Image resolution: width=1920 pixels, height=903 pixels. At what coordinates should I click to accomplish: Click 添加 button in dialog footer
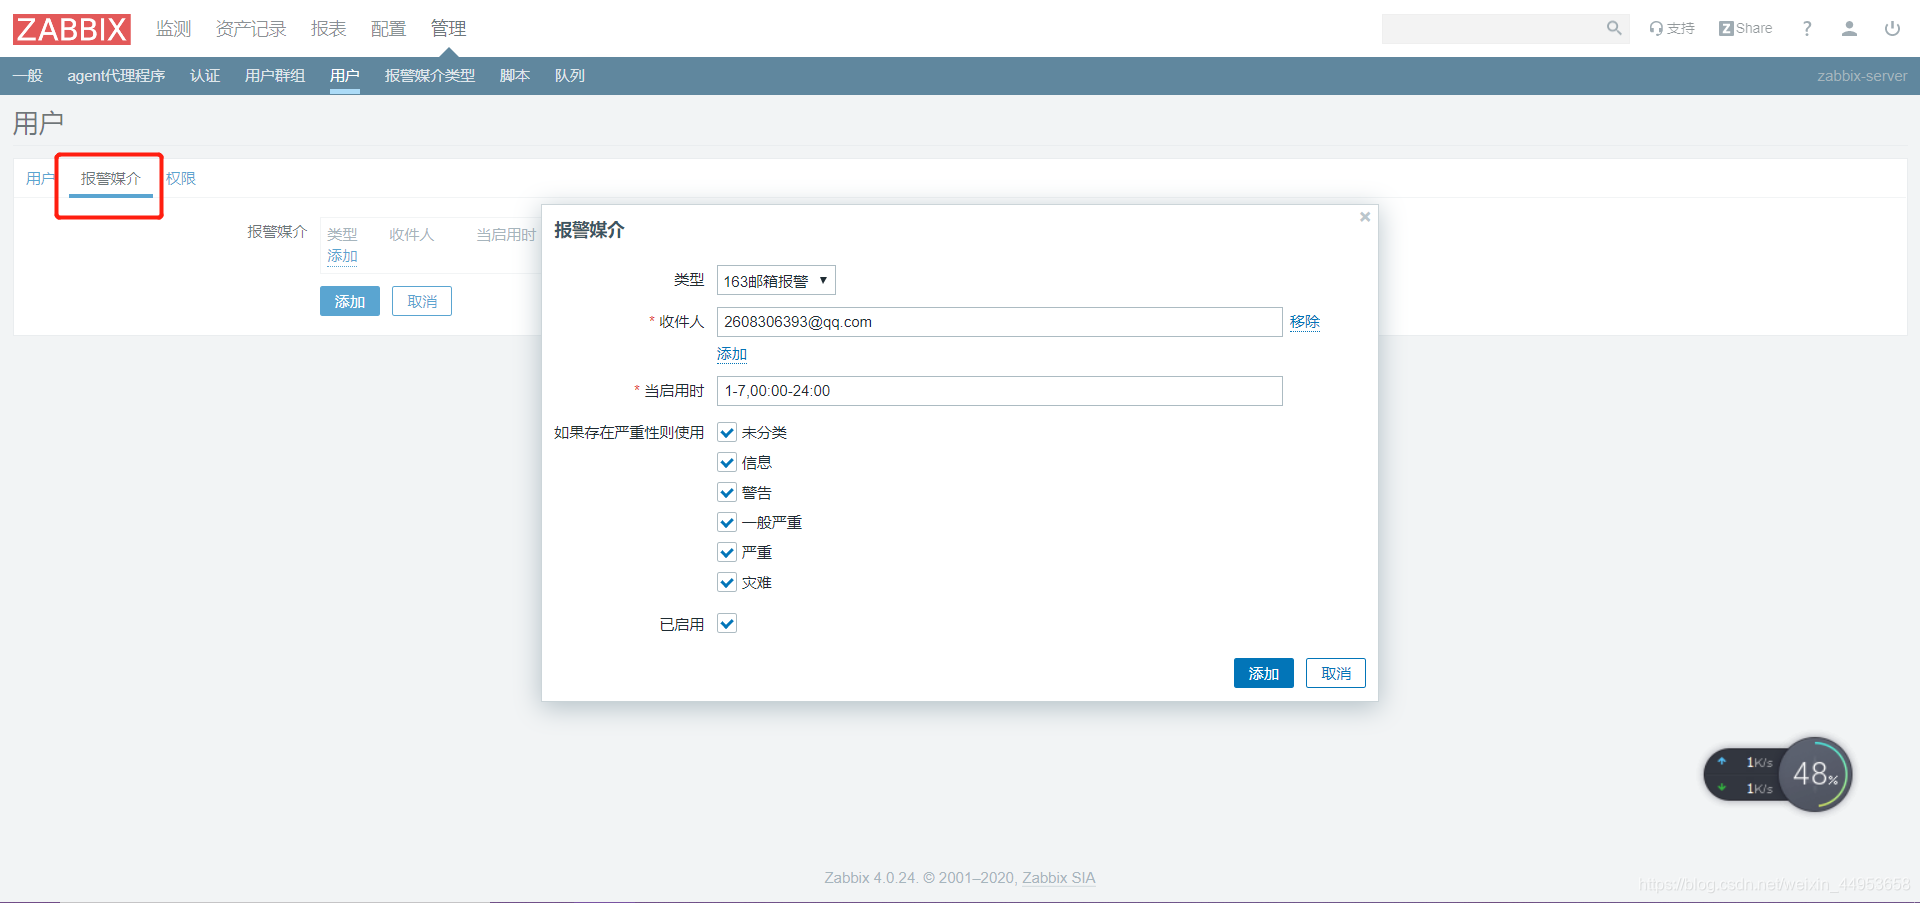click(1264, 673)
